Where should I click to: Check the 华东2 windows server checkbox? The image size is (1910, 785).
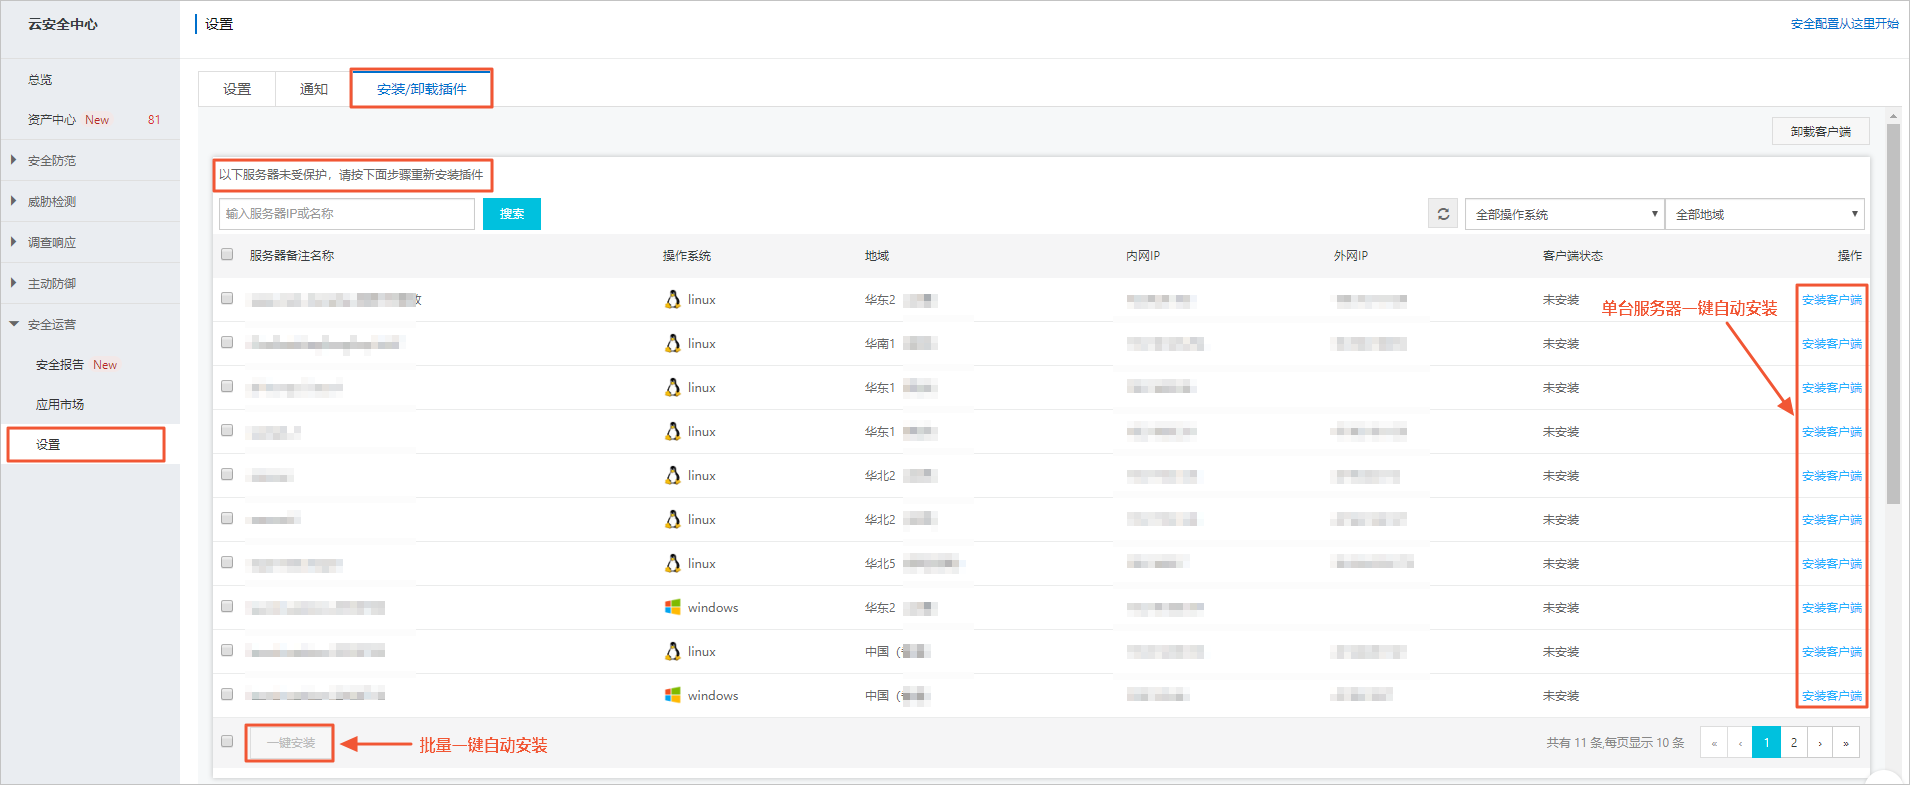pyautogui.click(x=227, y=606)
